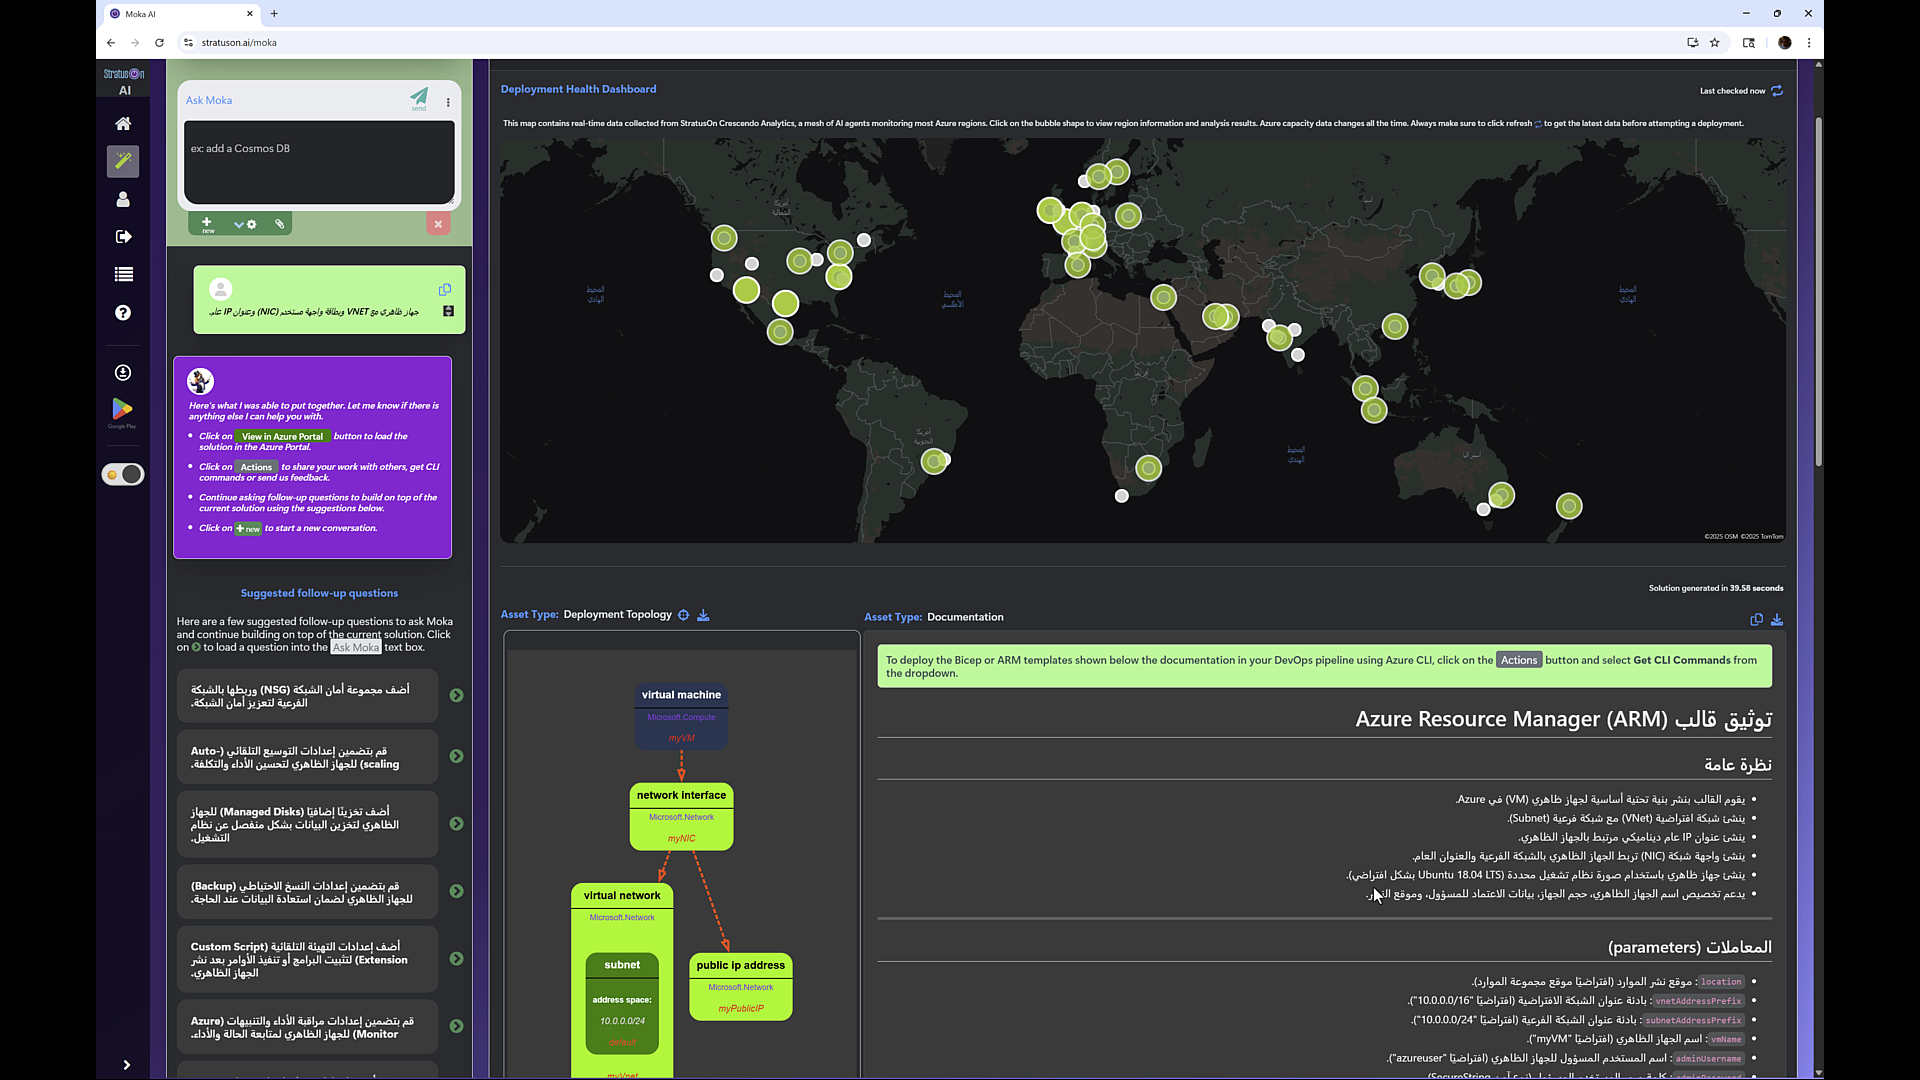
Task: Refresh the map data with the refresh icon
Action: pos(1777,91)
